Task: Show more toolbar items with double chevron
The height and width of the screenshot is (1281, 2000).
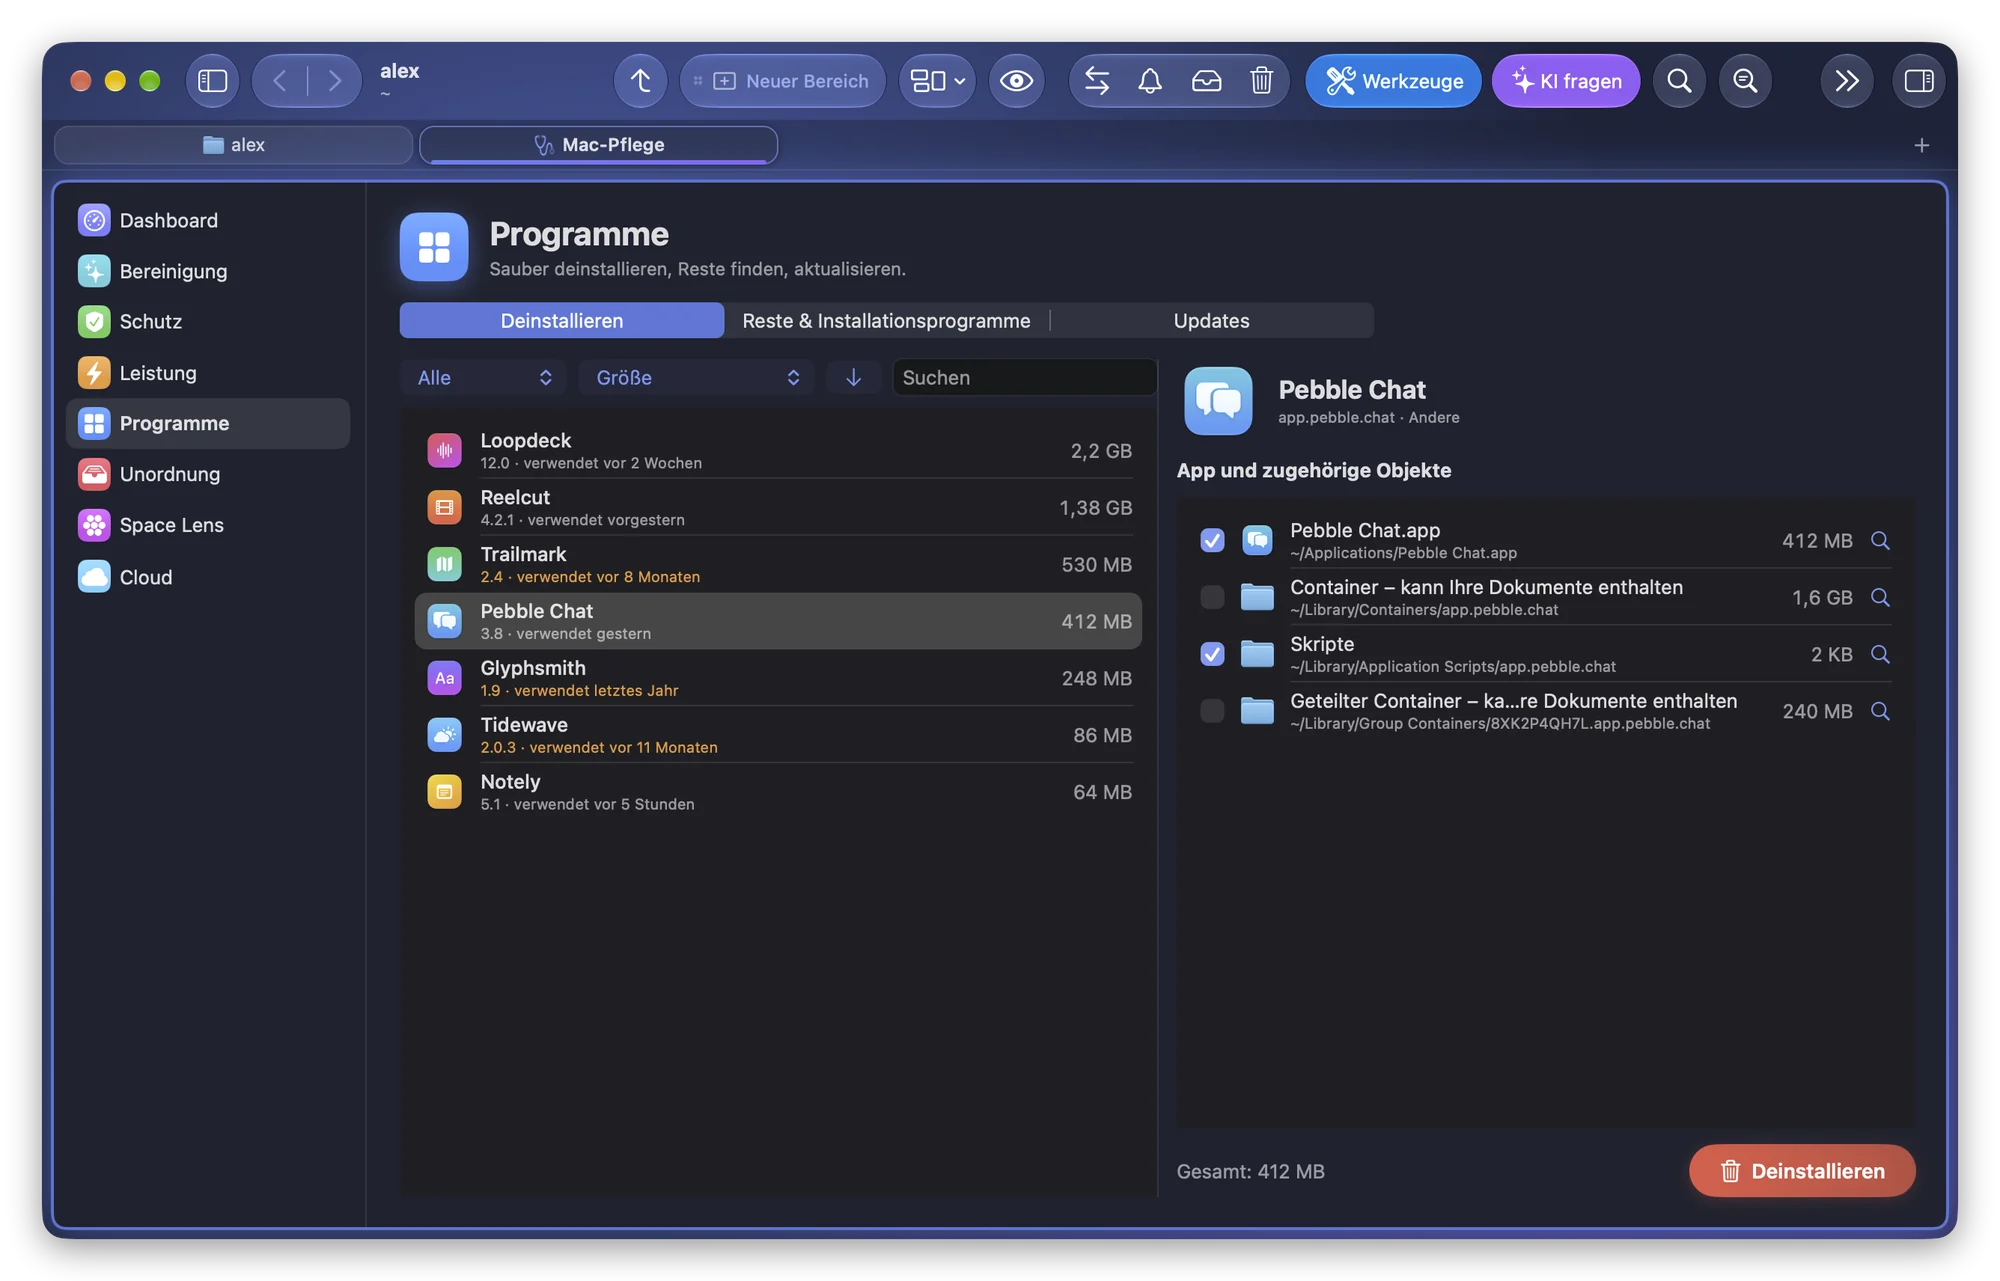Action: tap(1846, 81)
